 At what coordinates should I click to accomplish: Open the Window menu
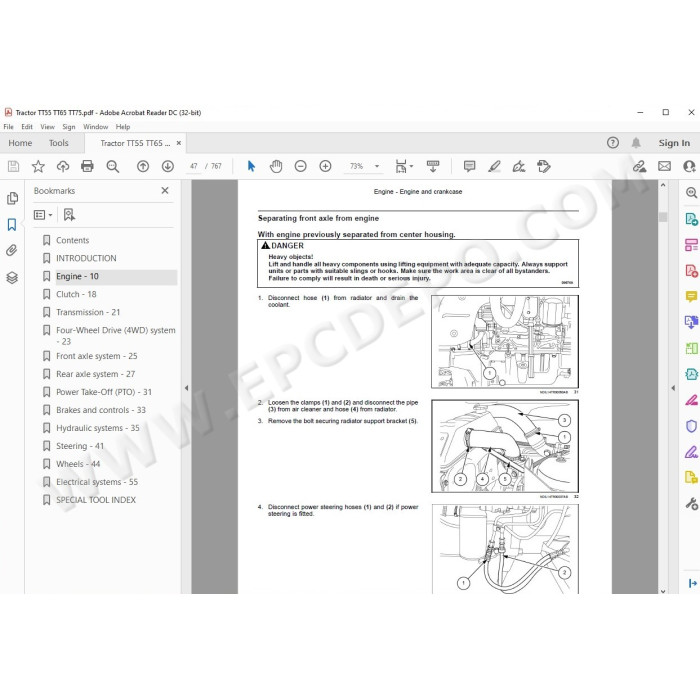point(96,127)
